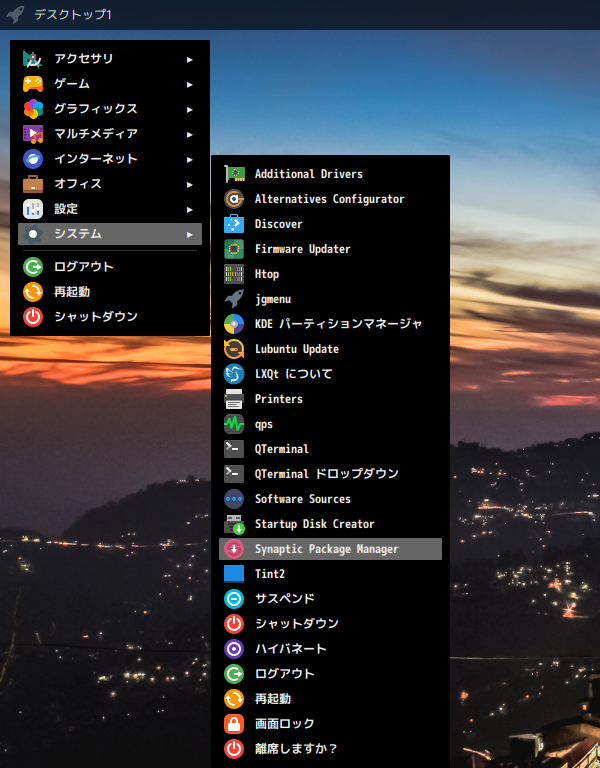This screenshot has height=768, width=600.
Task: Click the サスペンド icon in submenu
Action: point(234,599)
